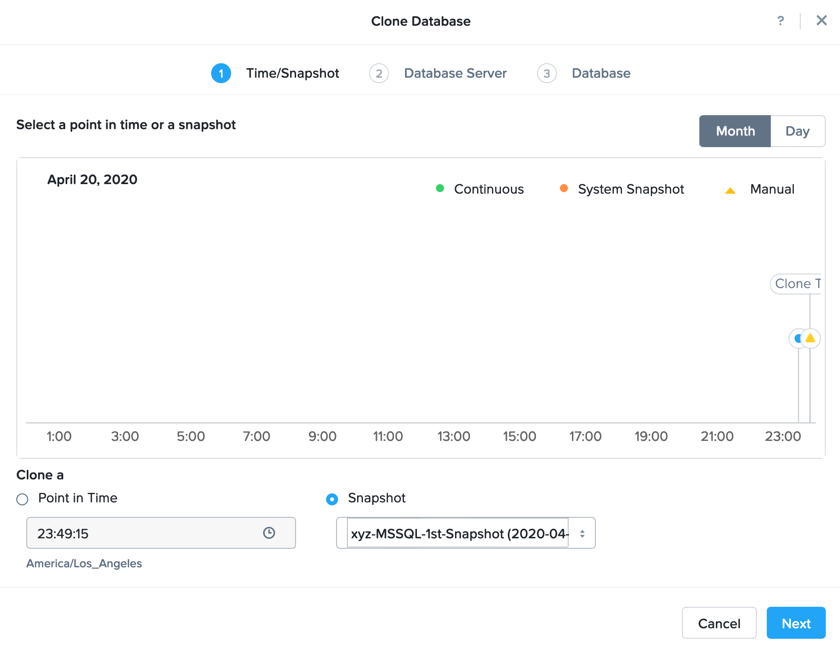Click the step 3 circle icon
The height and width of the screenshot is (650, 840).
[546, 73]
